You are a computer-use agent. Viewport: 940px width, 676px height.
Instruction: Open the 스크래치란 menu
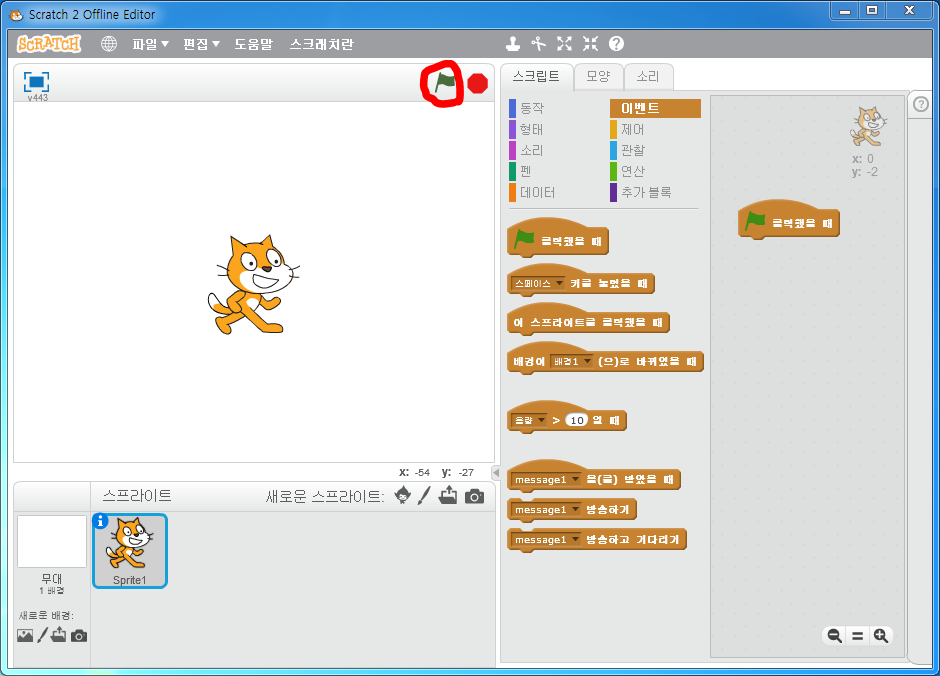(x=321, y=44)
